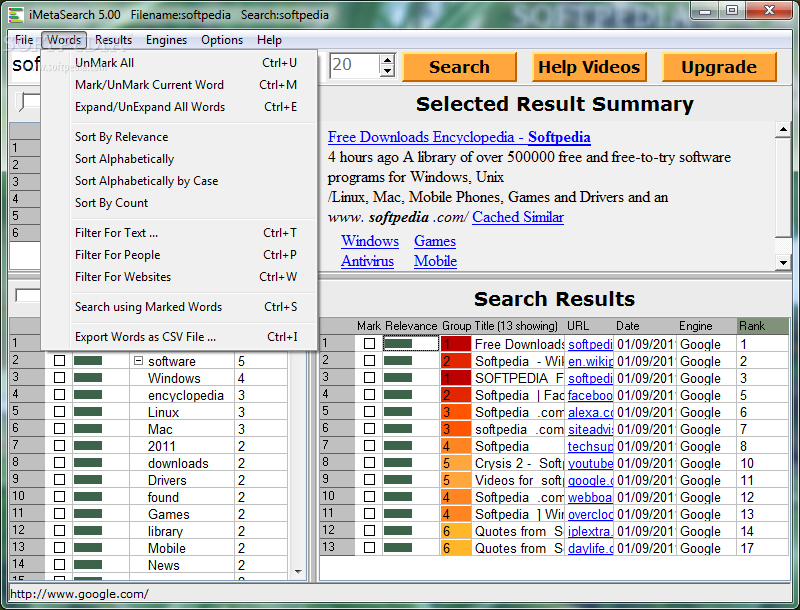Mark result 13 Quotes from checkbox
The width and height of the screenshot is (800, 610).
click(369, 548)
